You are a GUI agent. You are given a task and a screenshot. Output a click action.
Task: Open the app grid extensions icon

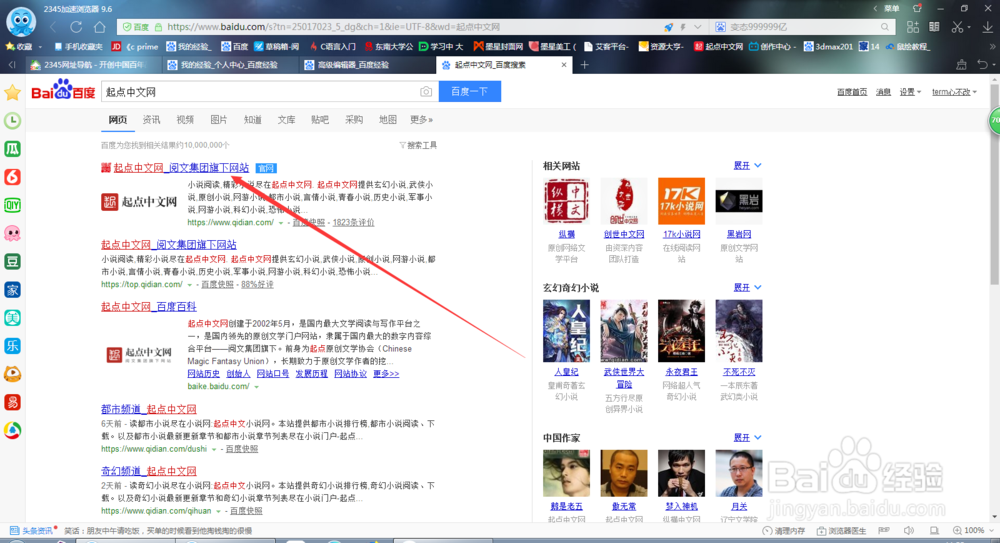pyautogui.click(x=913, y=27)
